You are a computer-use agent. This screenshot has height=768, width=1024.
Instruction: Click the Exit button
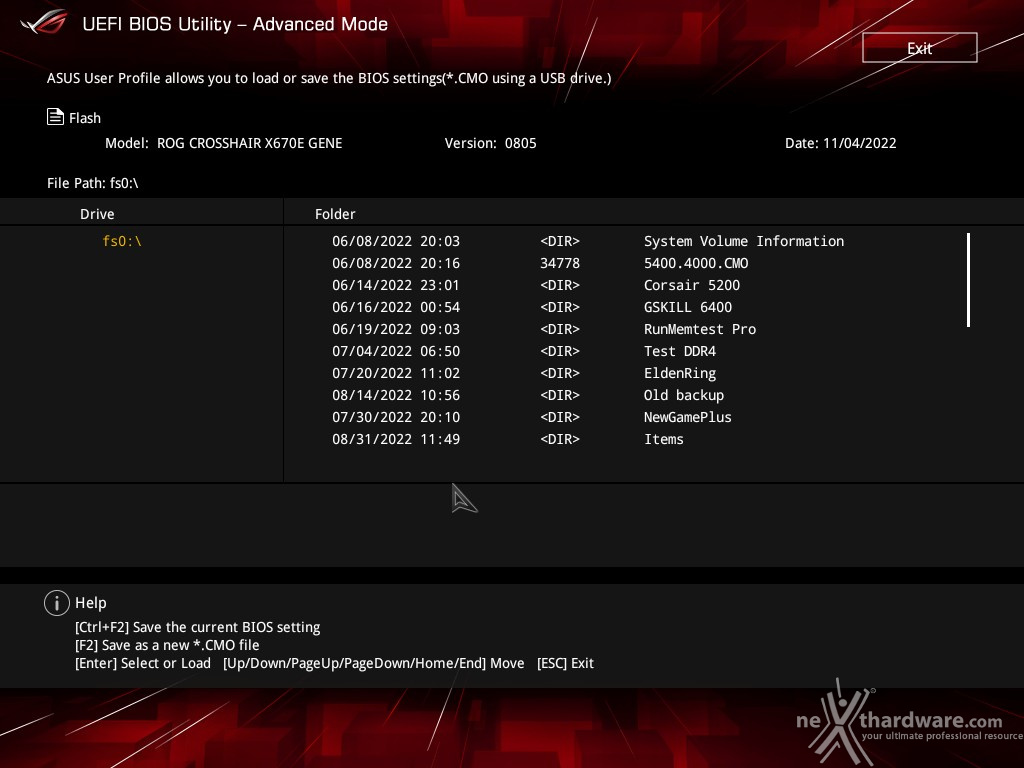coord(920,48)
